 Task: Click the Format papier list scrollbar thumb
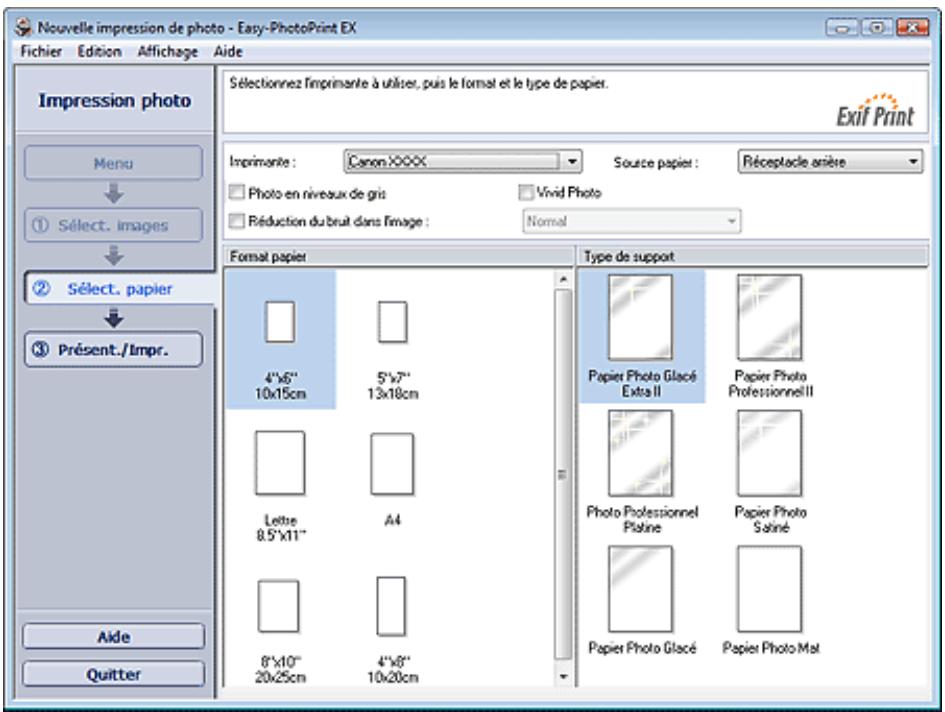[563, 474]
